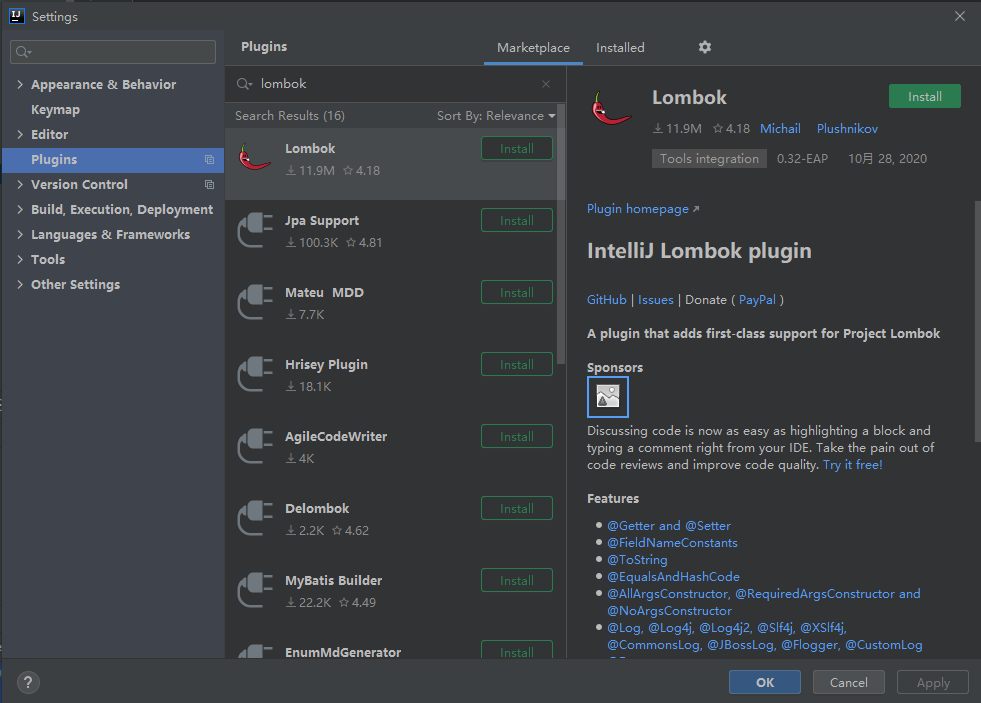Click the project-level icon beside Plugins
The width and height of the screenshot is (981, 703).
tap(210, 159)
